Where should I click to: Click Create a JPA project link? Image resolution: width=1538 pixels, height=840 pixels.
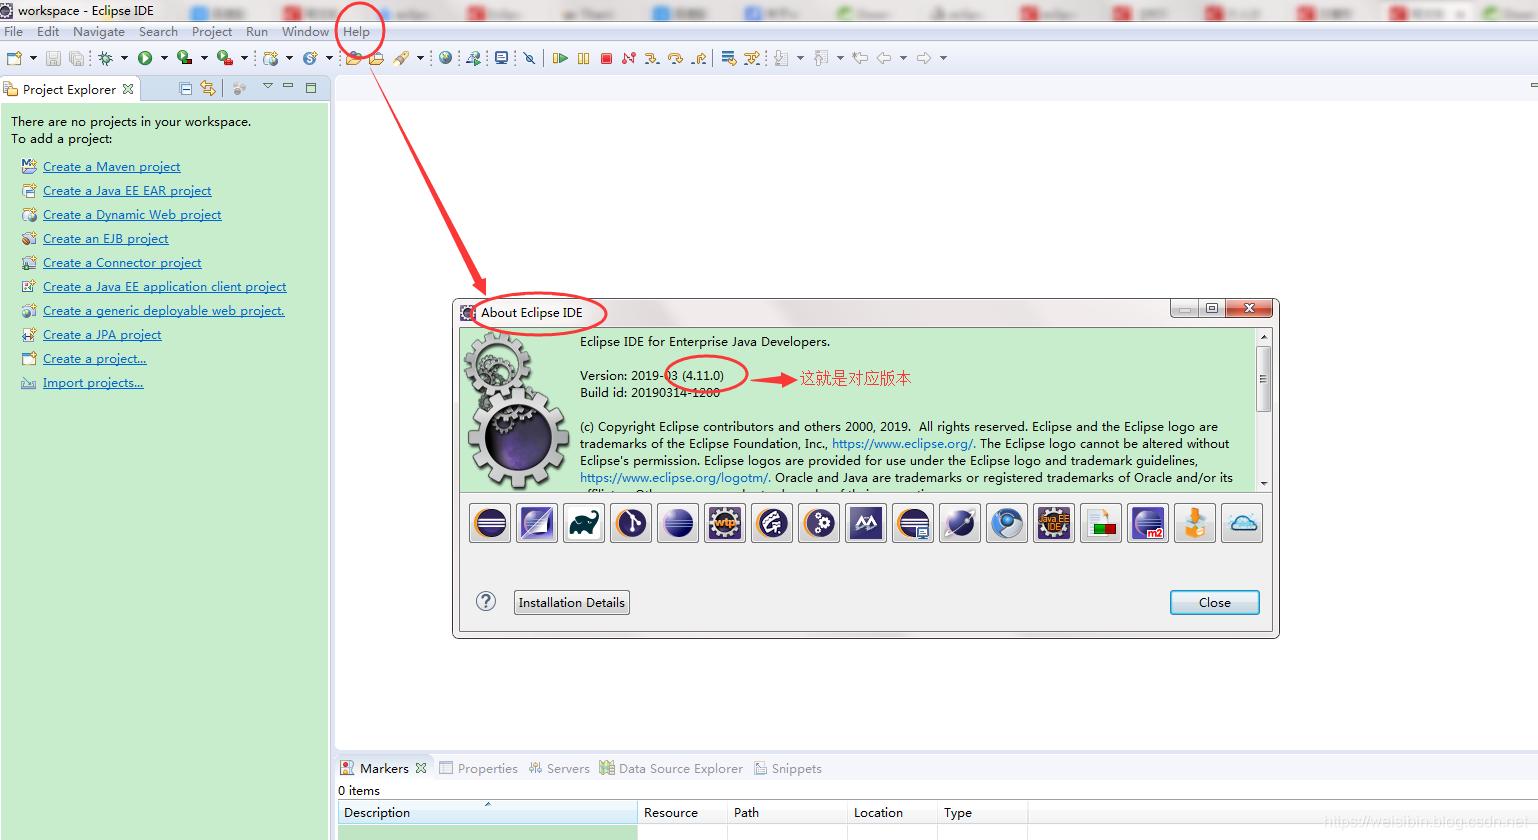coord(102,335)
